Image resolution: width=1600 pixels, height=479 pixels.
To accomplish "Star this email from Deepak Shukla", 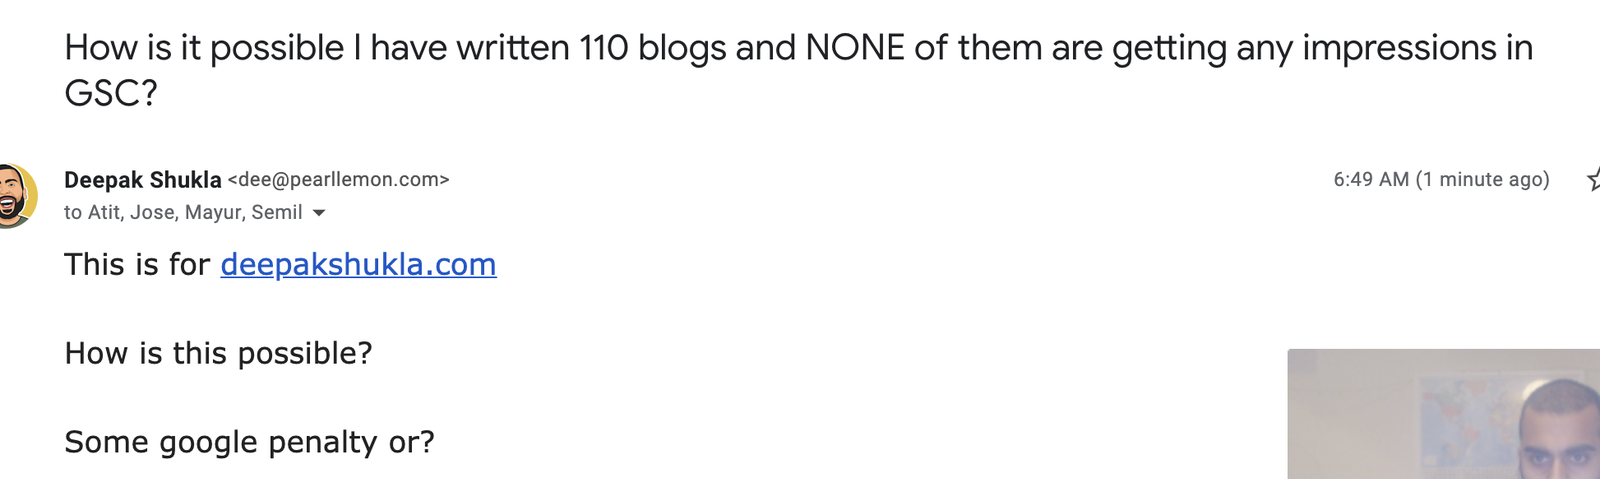I will [1593, 179].
